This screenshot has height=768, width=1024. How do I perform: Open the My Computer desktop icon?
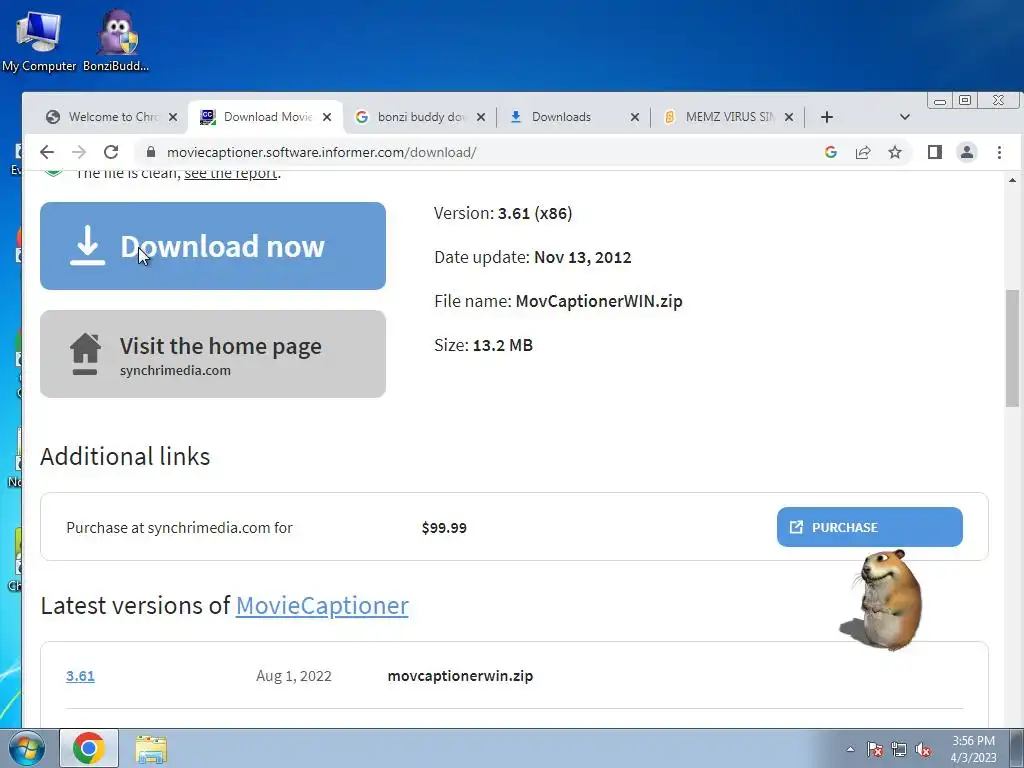tap(39, 40)
